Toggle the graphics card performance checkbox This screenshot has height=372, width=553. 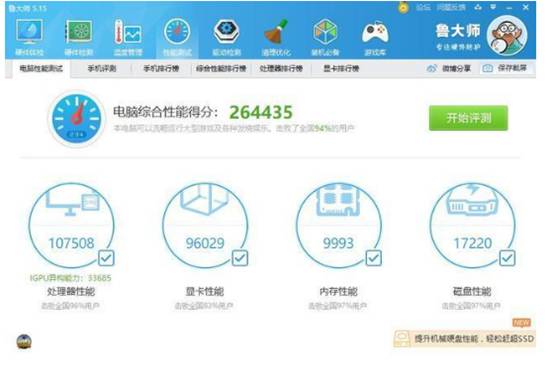240,258
